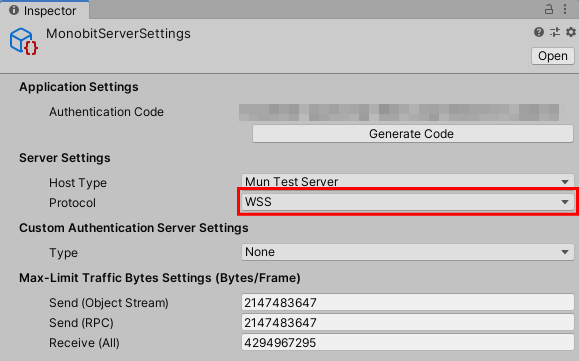
Task: Click the Receive (All) value field
Action: (408, 343)
